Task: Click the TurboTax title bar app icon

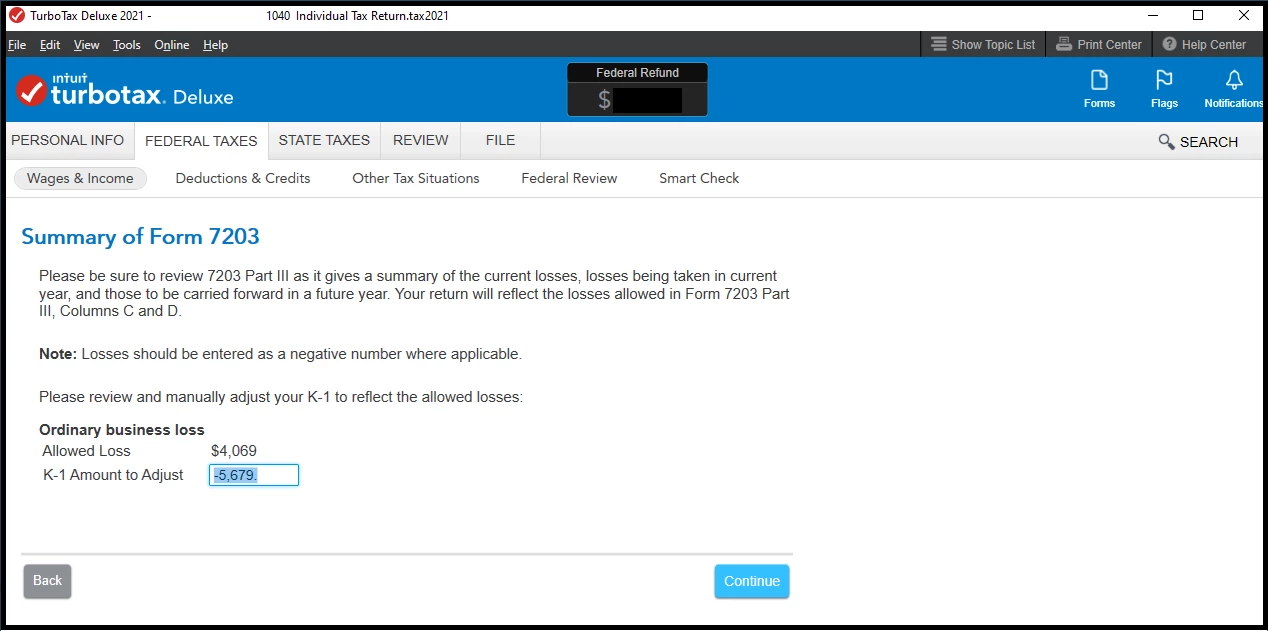Action: (16, 15)
